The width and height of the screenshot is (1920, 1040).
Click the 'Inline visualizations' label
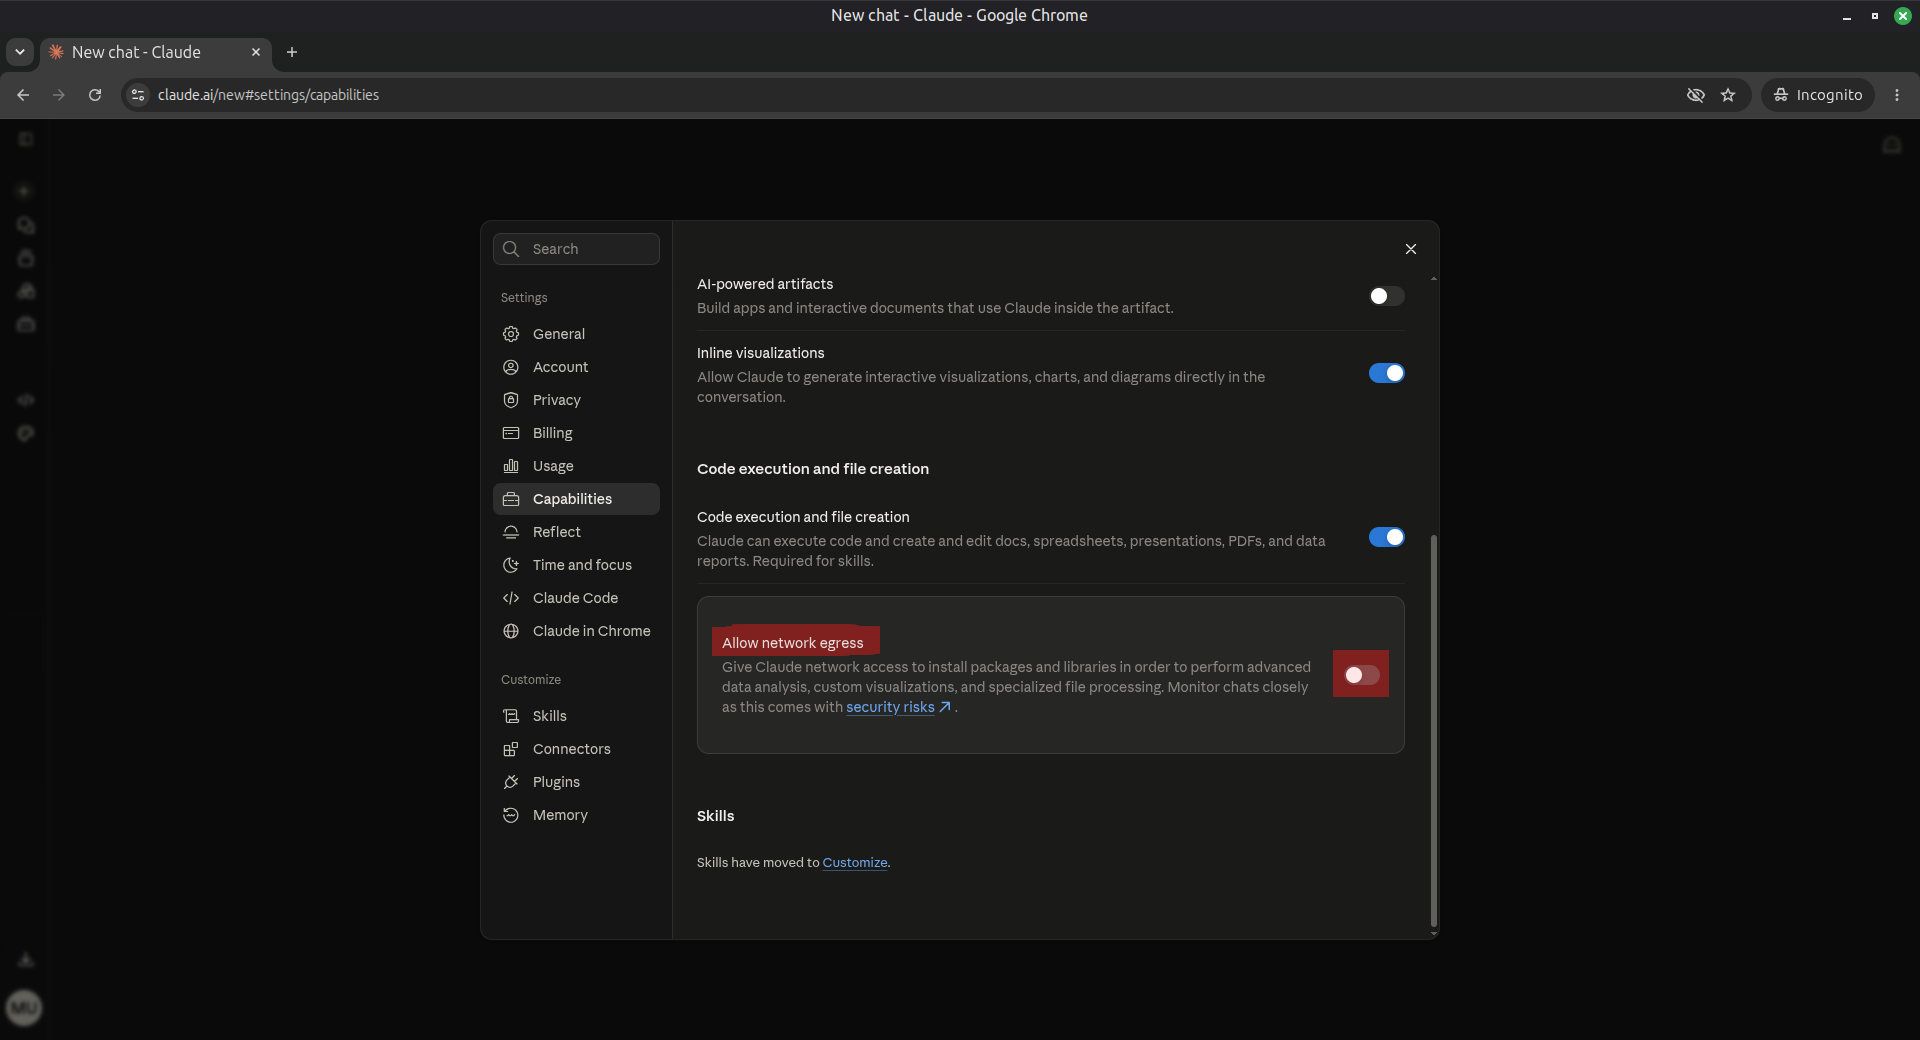(761, 353)
